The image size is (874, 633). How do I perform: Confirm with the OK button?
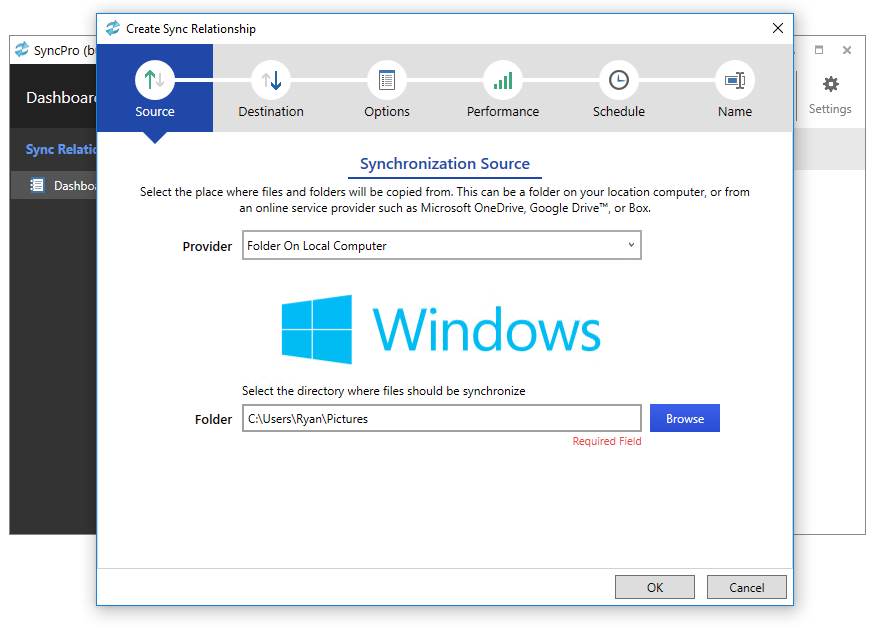(655, 587)
